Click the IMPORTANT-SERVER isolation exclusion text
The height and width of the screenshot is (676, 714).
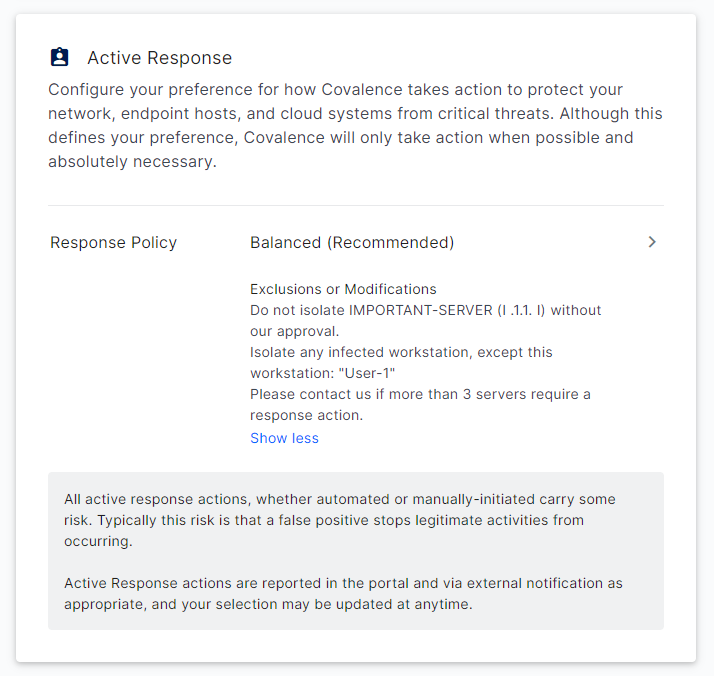425,320
